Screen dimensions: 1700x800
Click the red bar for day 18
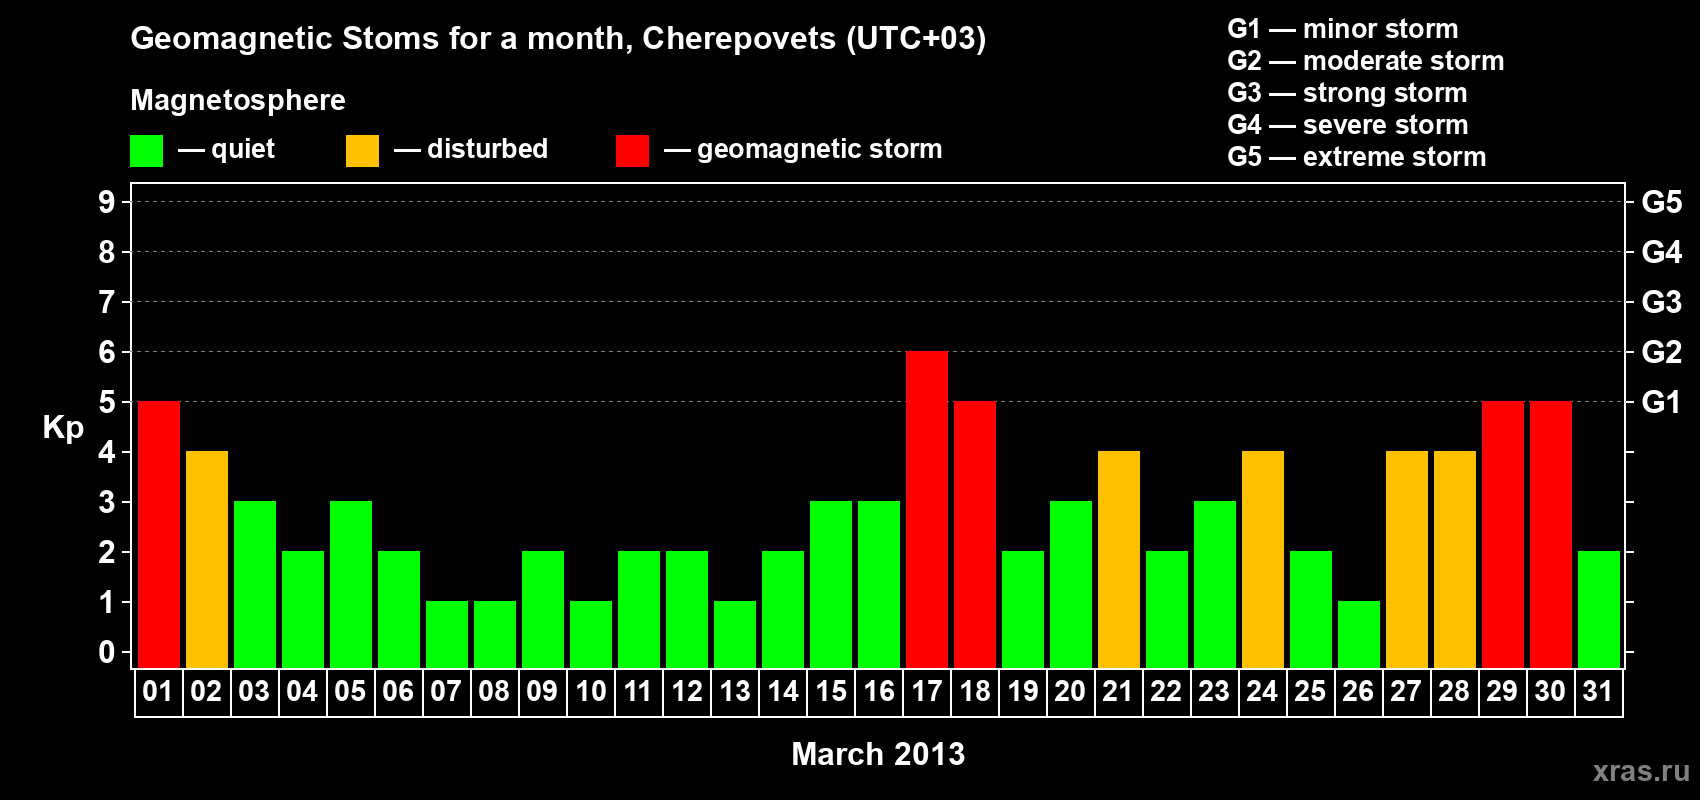tap(975, 534)
